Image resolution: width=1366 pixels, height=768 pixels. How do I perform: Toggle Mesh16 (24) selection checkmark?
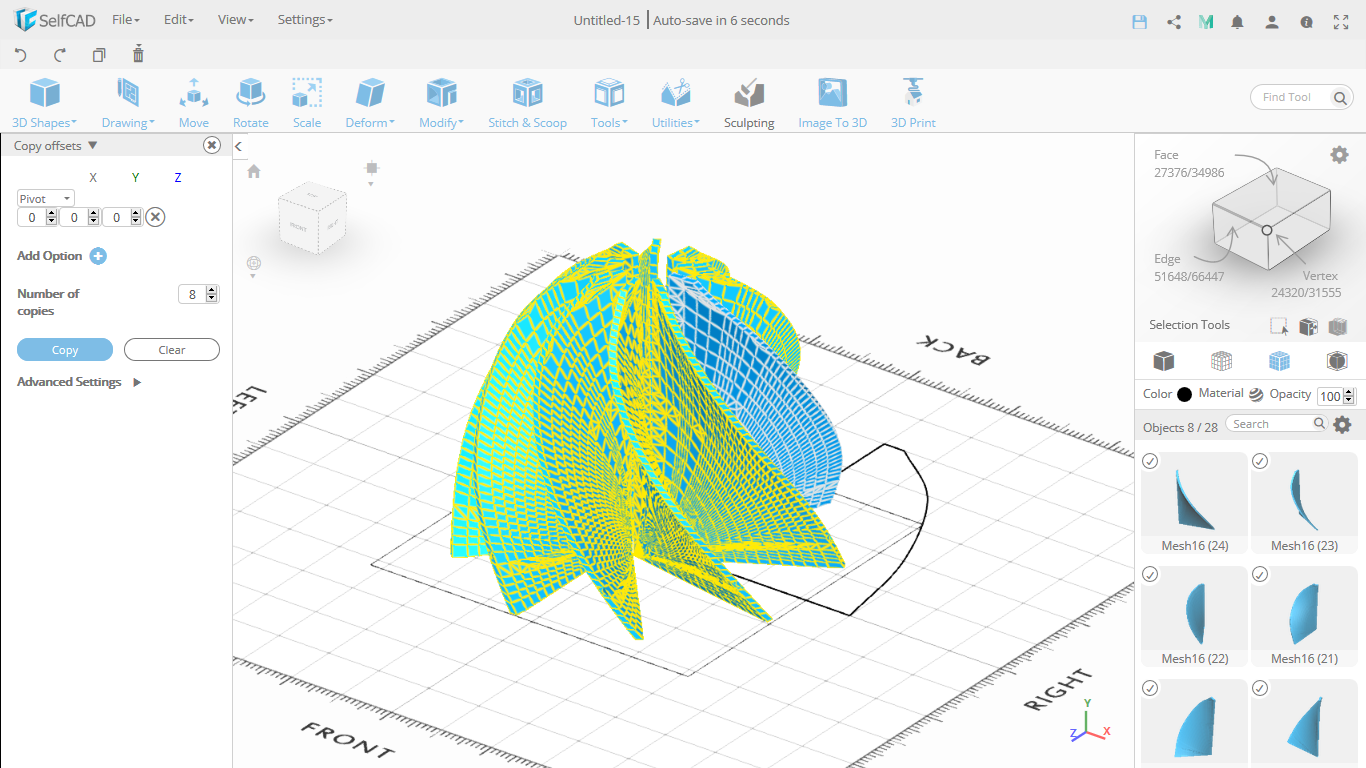click(1150, 461)
